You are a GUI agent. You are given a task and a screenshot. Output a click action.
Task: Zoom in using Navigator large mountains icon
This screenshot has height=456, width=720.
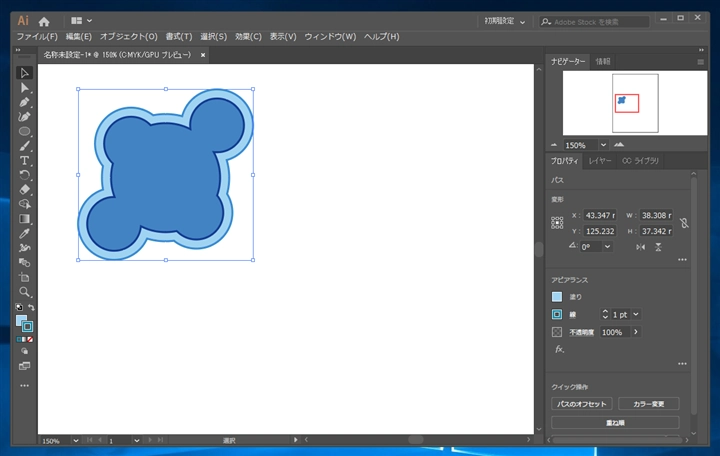[x=619, y=145]
